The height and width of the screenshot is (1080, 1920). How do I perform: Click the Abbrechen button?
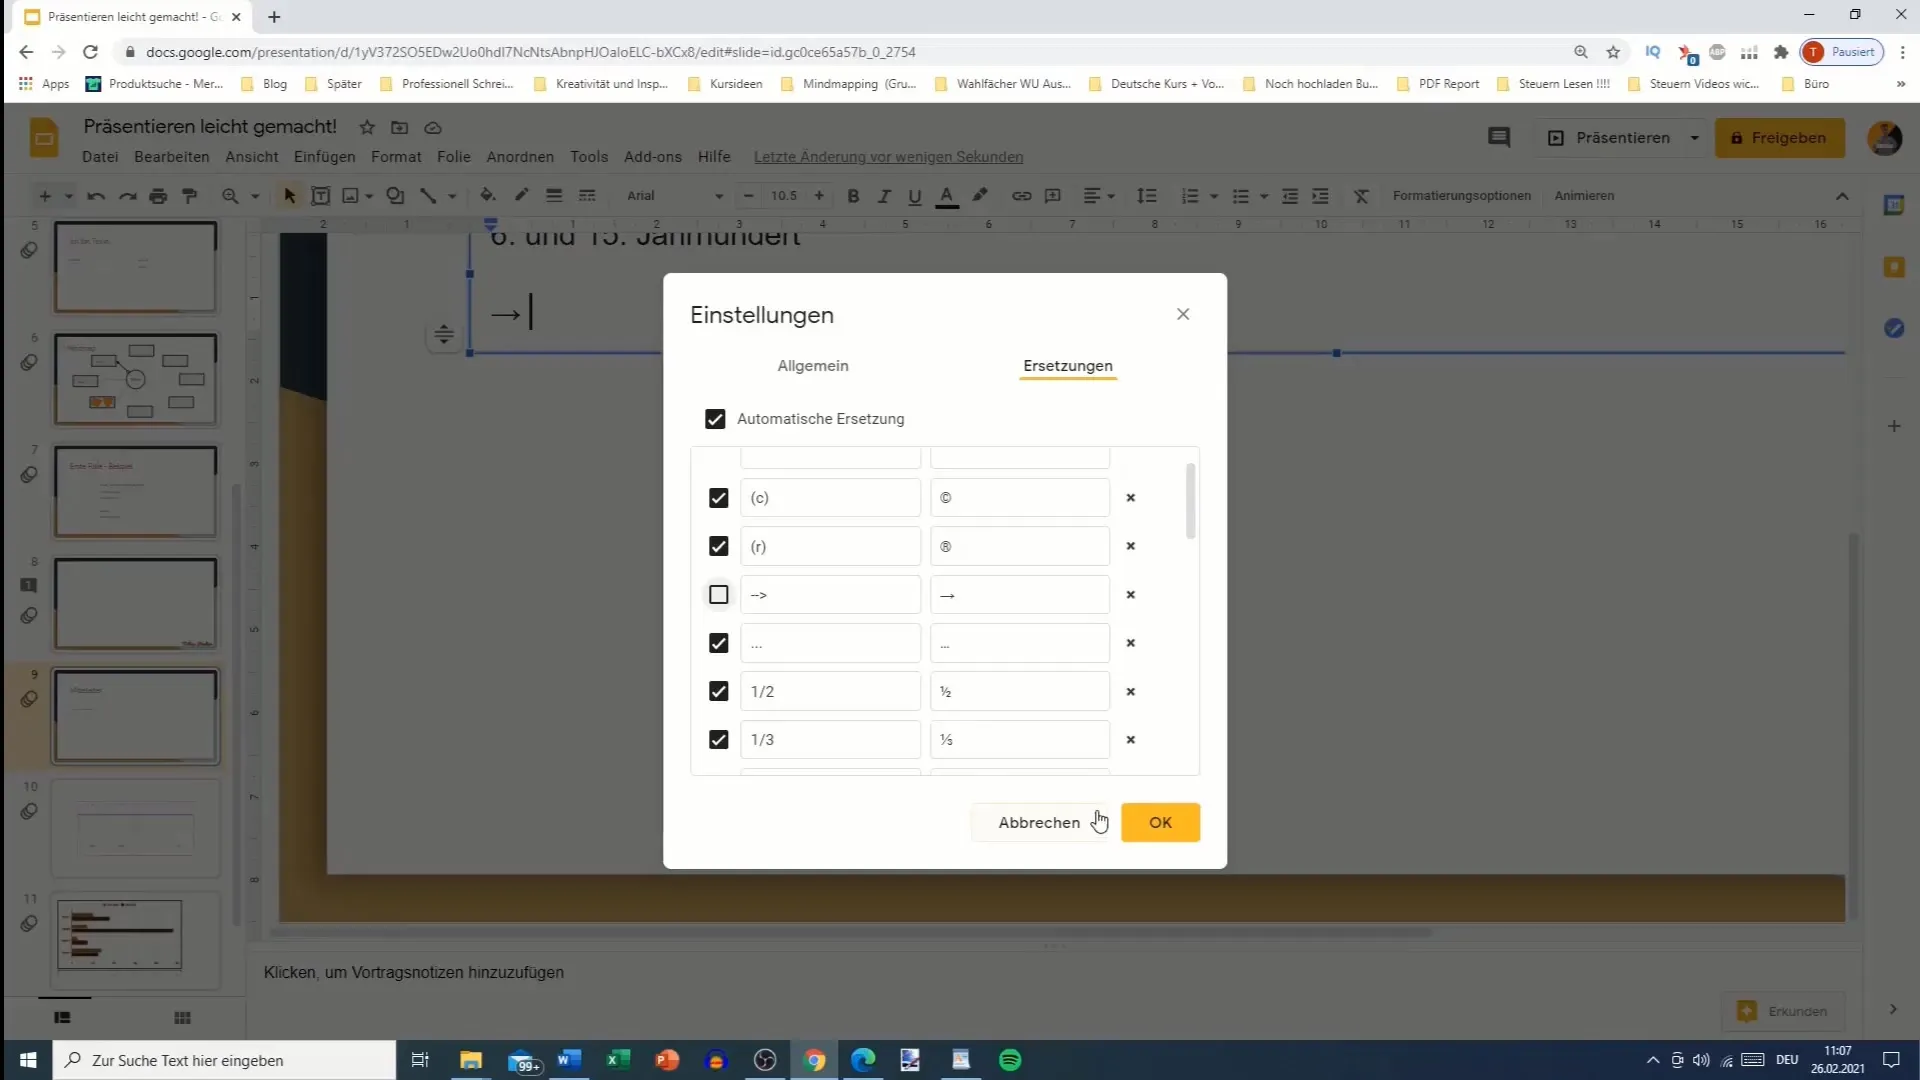point(1039,823)
